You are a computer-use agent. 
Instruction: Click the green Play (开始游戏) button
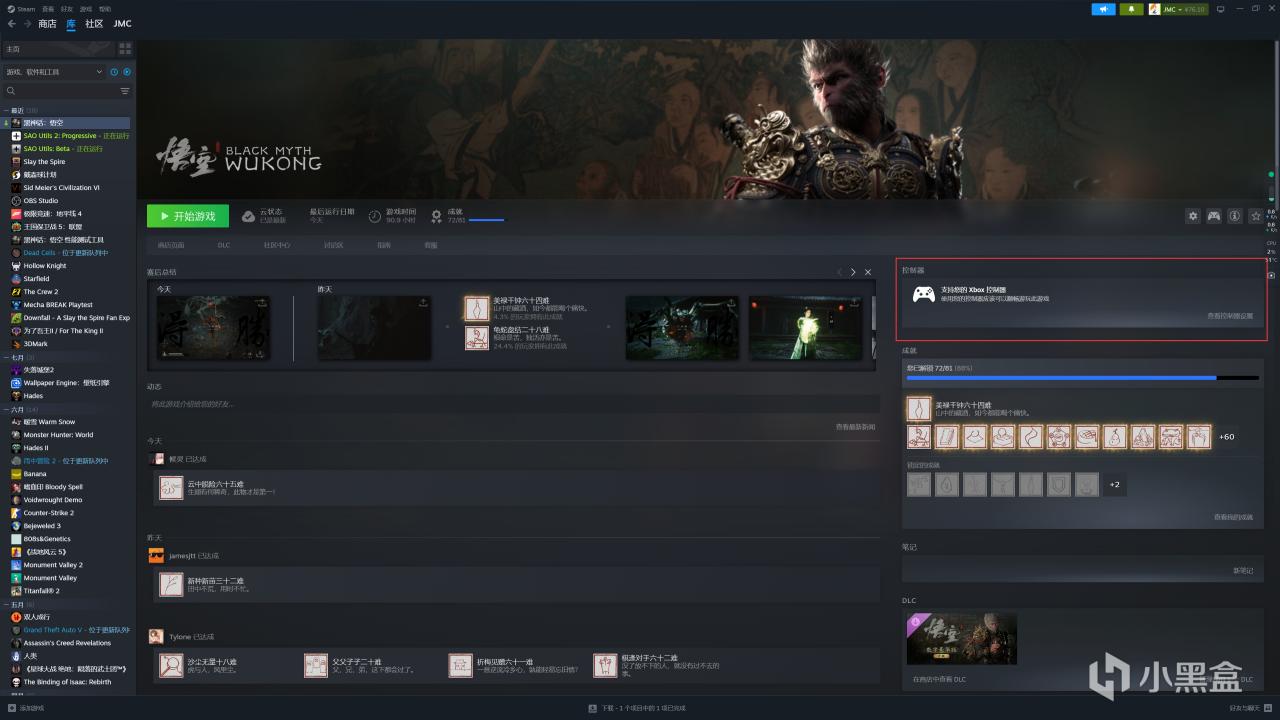[x=187, y=216]
